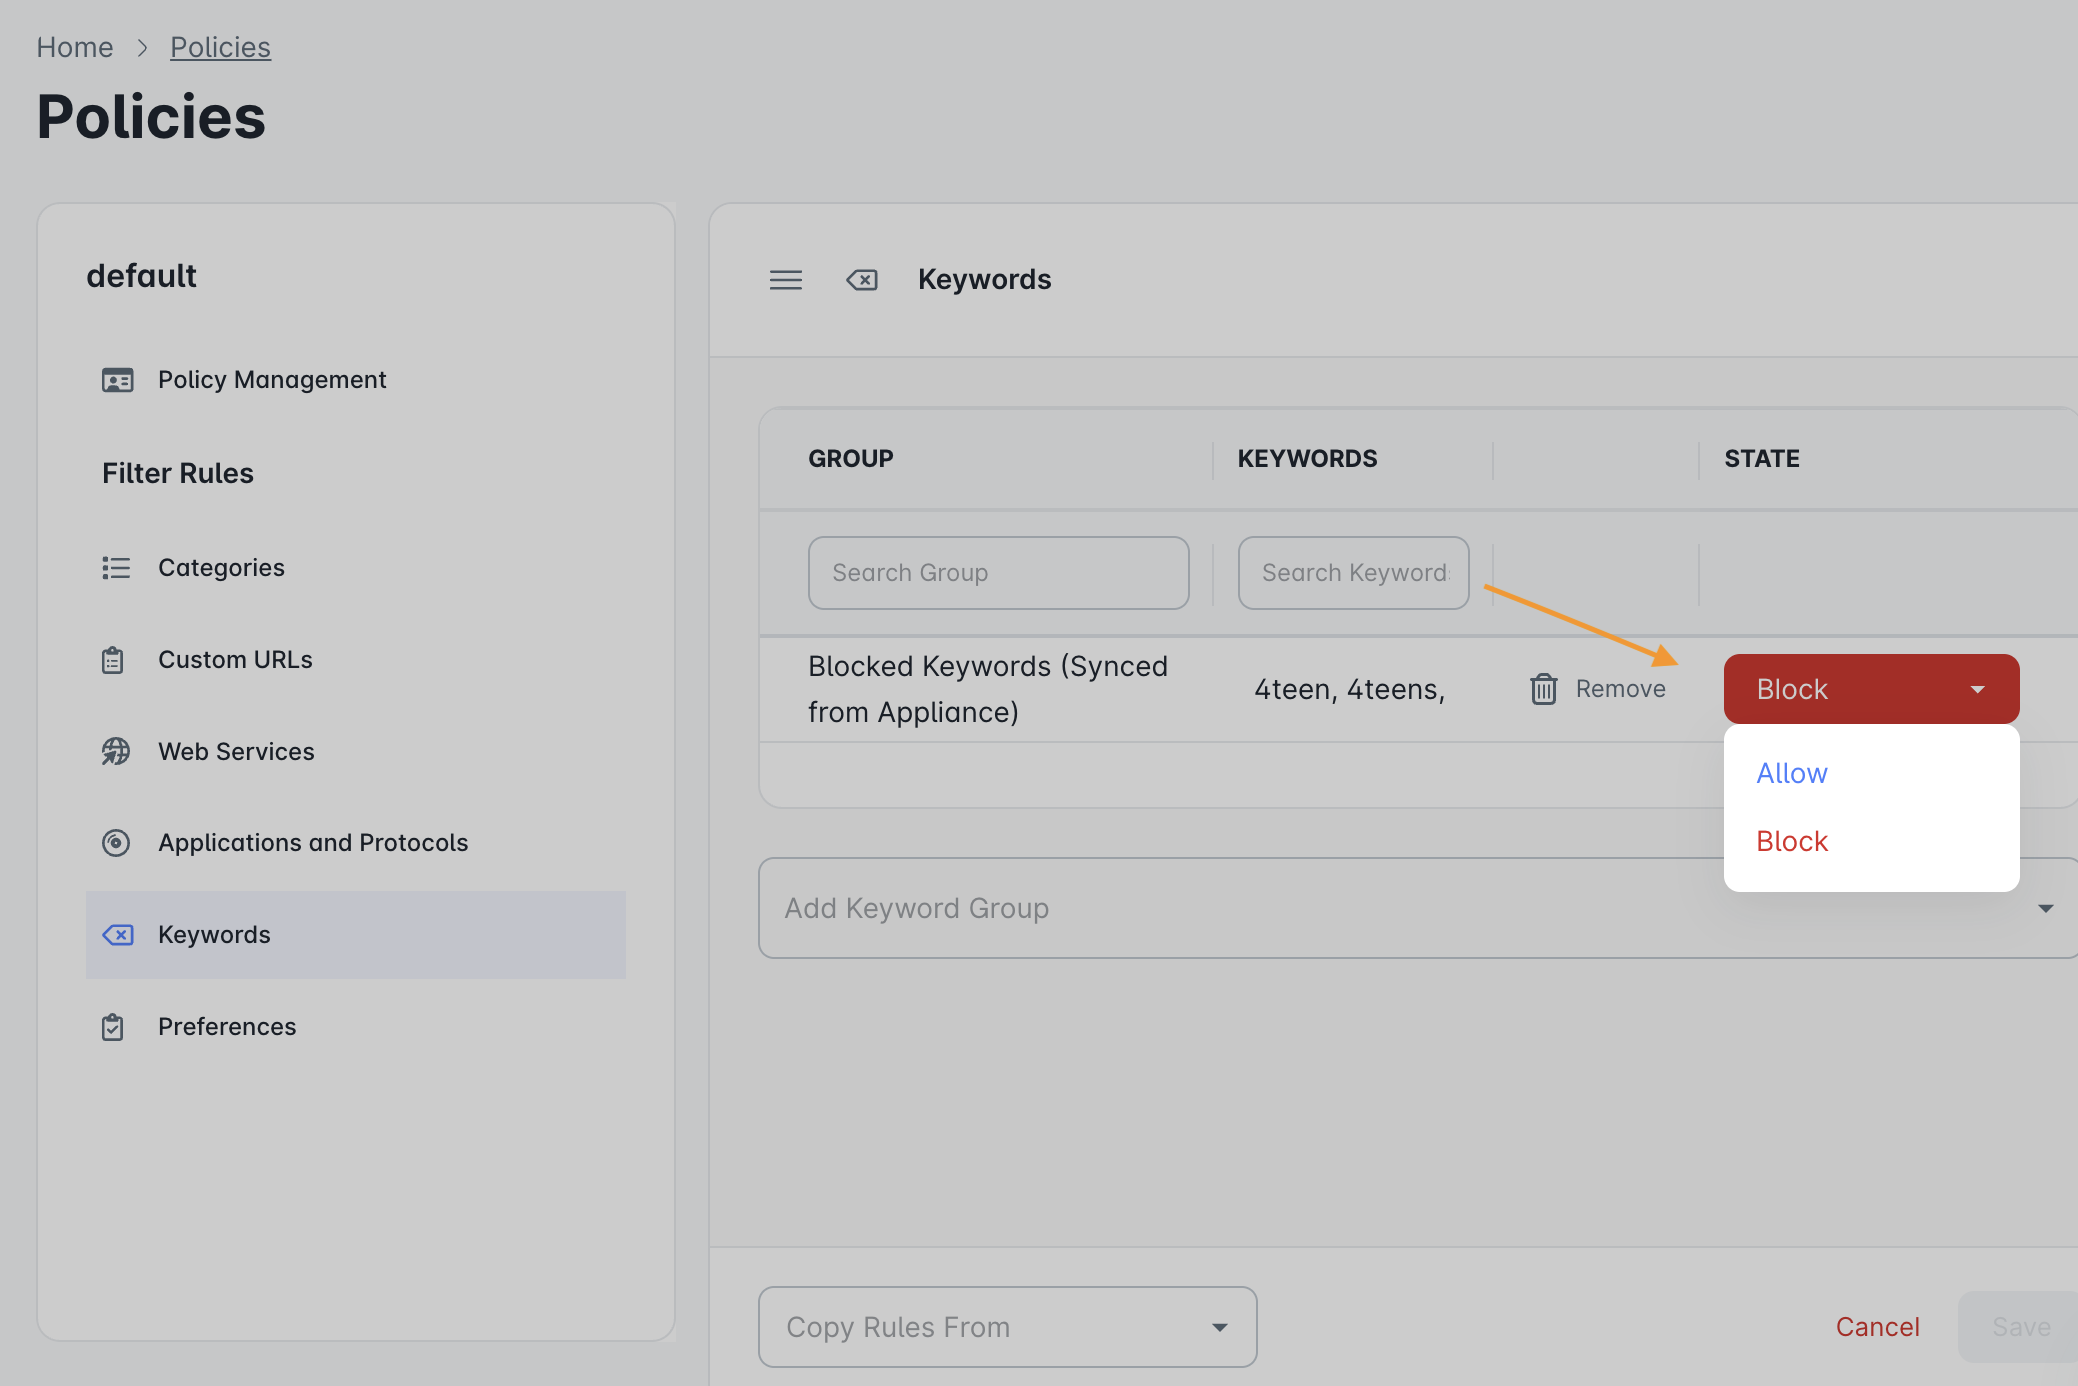Select Block in the state menu

pyautogui.click(x=1792, y=841)
